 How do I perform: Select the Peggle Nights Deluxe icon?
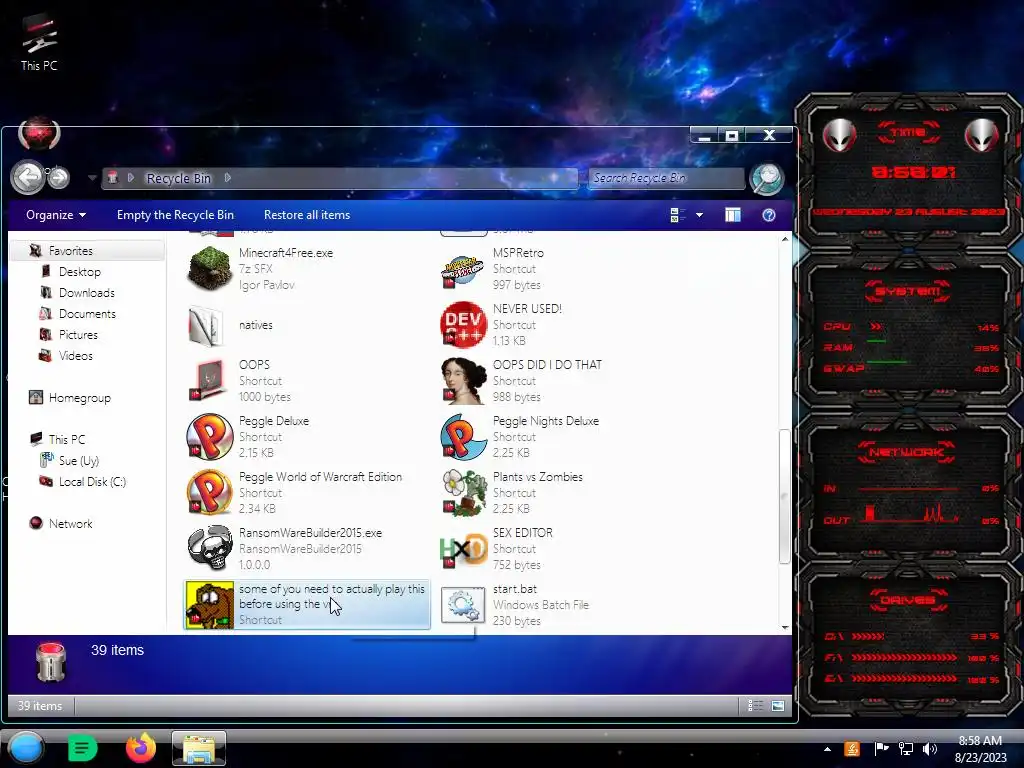pyautogui.click(x=463, y=437)
